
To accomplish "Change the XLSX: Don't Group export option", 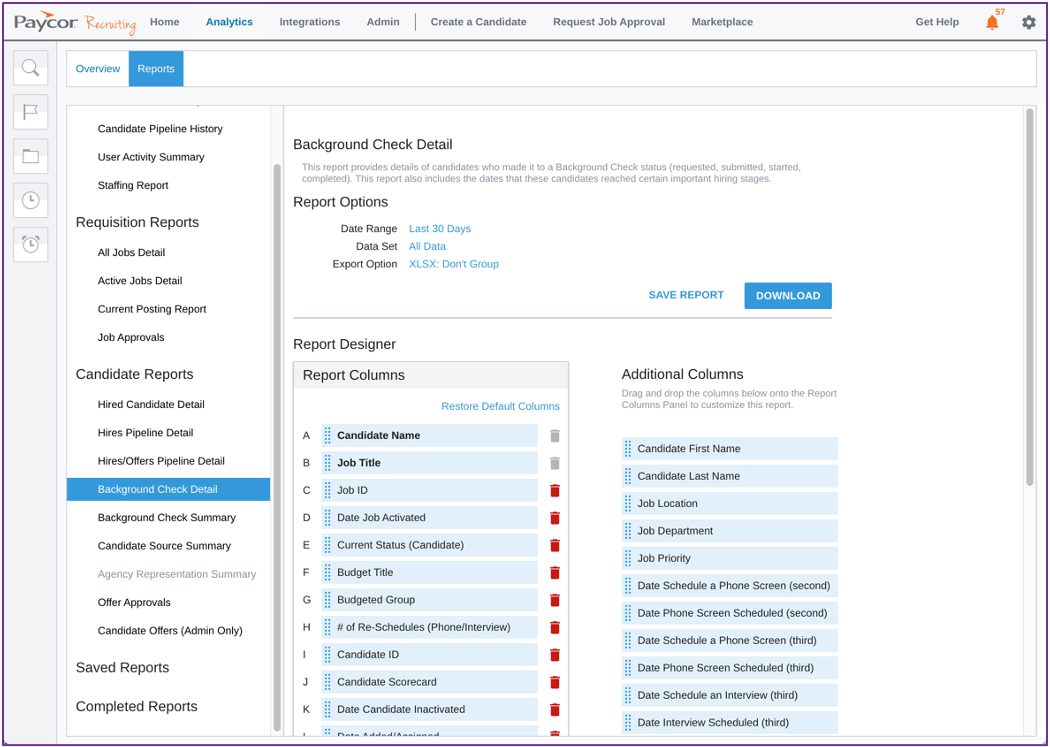I will [453, 264].
